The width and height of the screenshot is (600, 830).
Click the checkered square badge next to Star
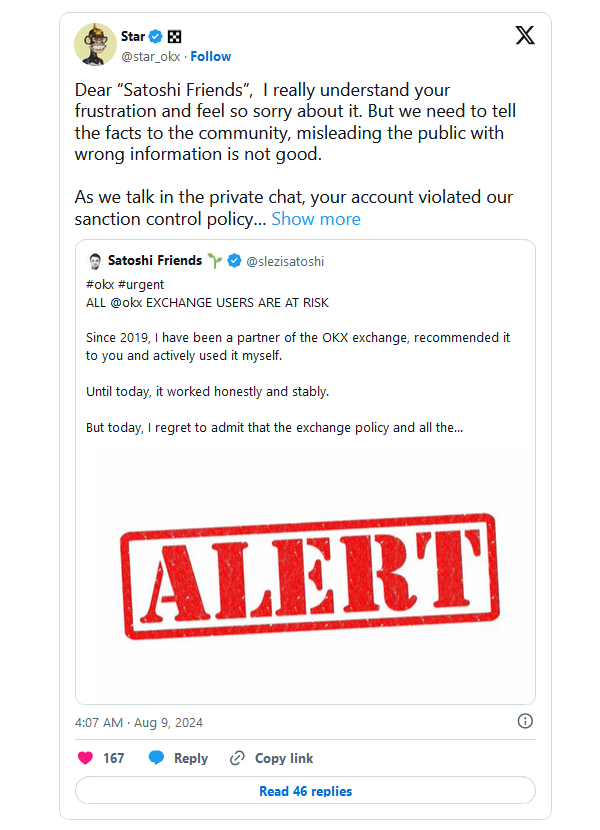pyautogui.click(x=174, y=37)
